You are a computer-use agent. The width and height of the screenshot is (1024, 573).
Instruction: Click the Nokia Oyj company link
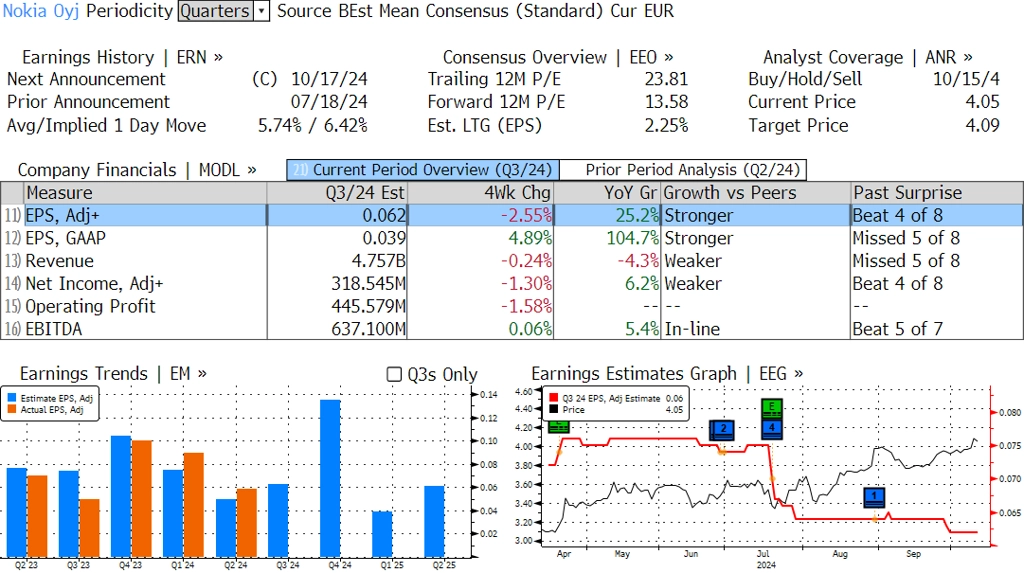pos(40,11)
